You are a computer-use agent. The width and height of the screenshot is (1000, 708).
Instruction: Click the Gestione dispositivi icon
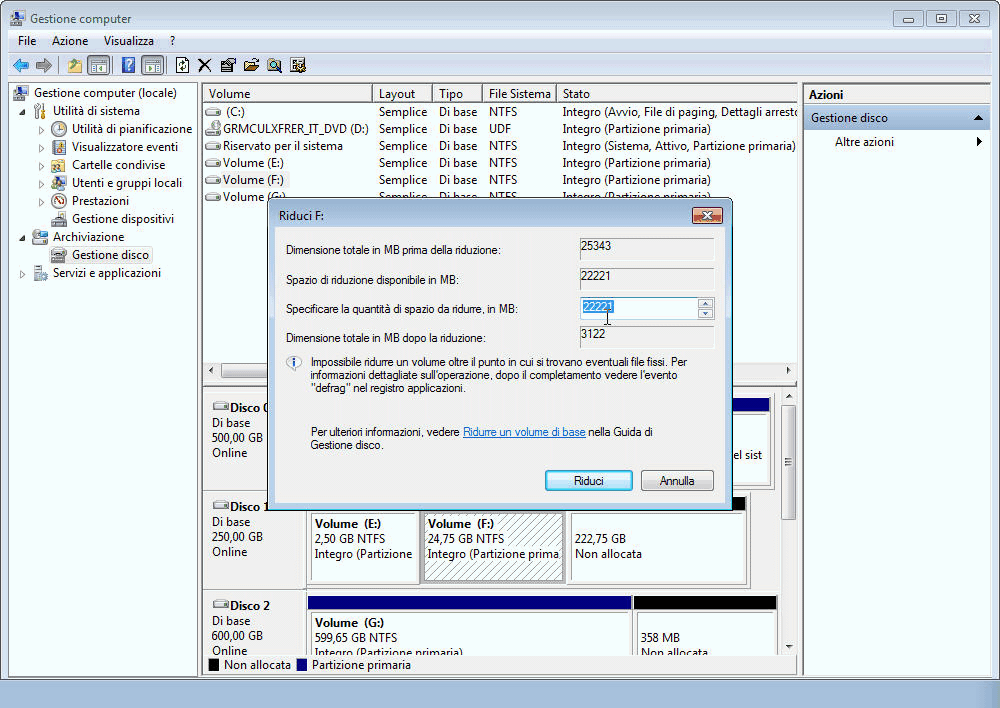coord(59,219)
